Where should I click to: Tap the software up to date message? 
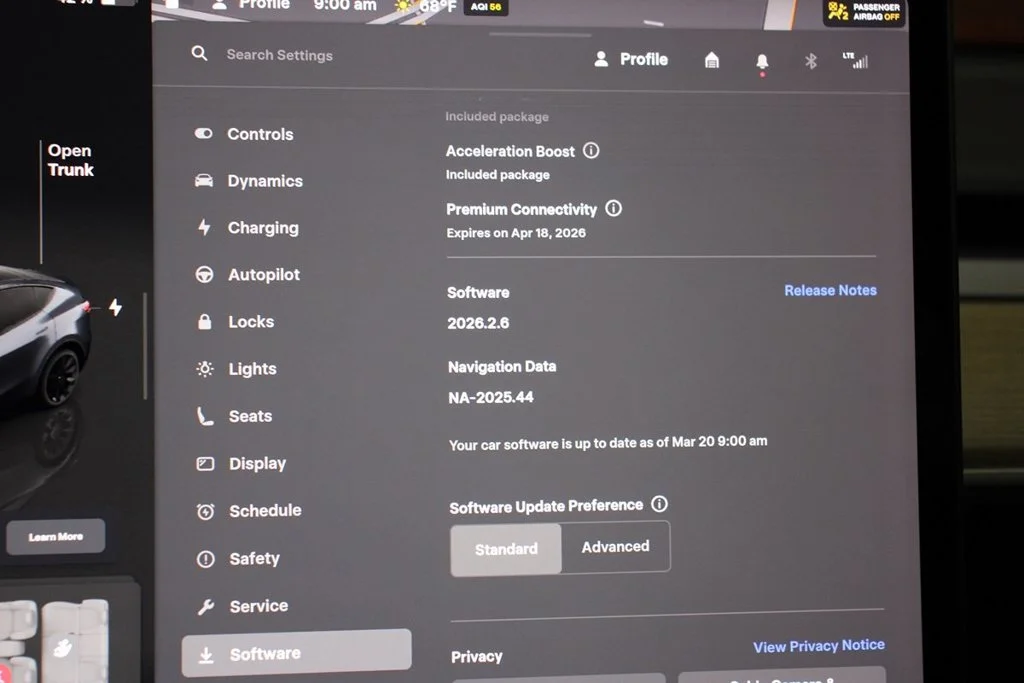click(x=608, y=443)
